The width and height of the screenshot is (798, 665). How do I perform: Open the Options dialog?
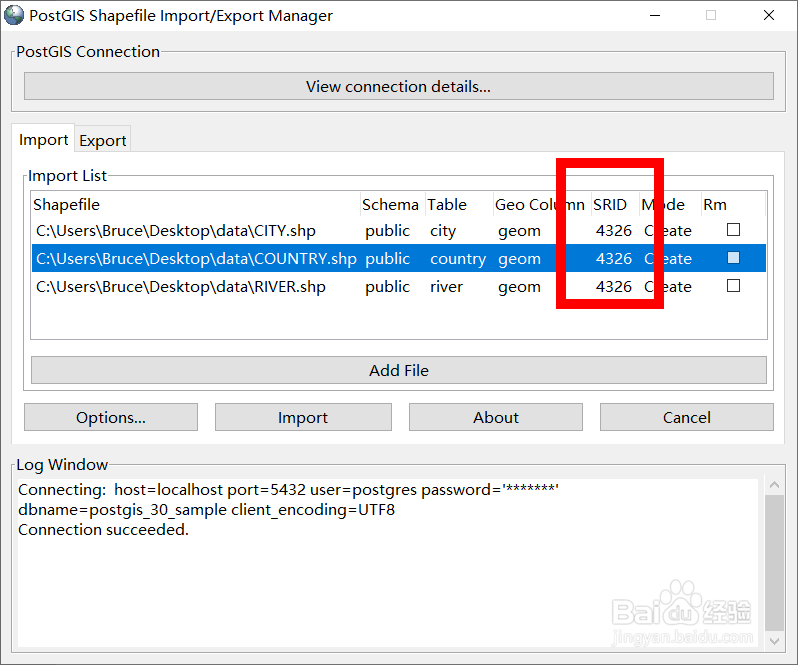pos(111,417)
